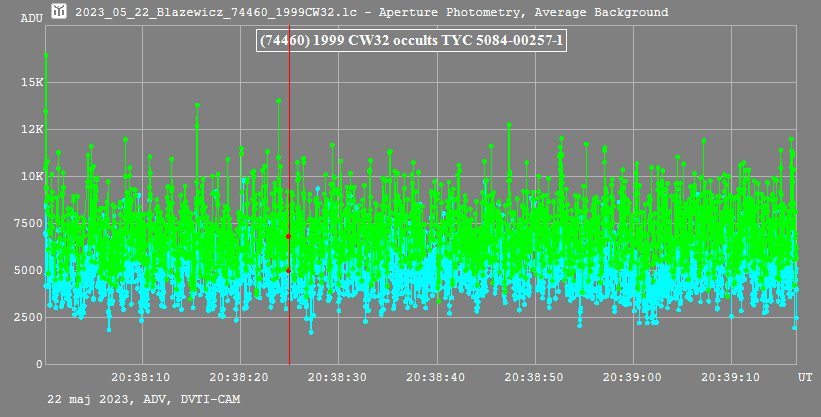This screenshot has height=417, width=821.
Task: Click the "20:38:50" time axis label
Action: (534, 377)
